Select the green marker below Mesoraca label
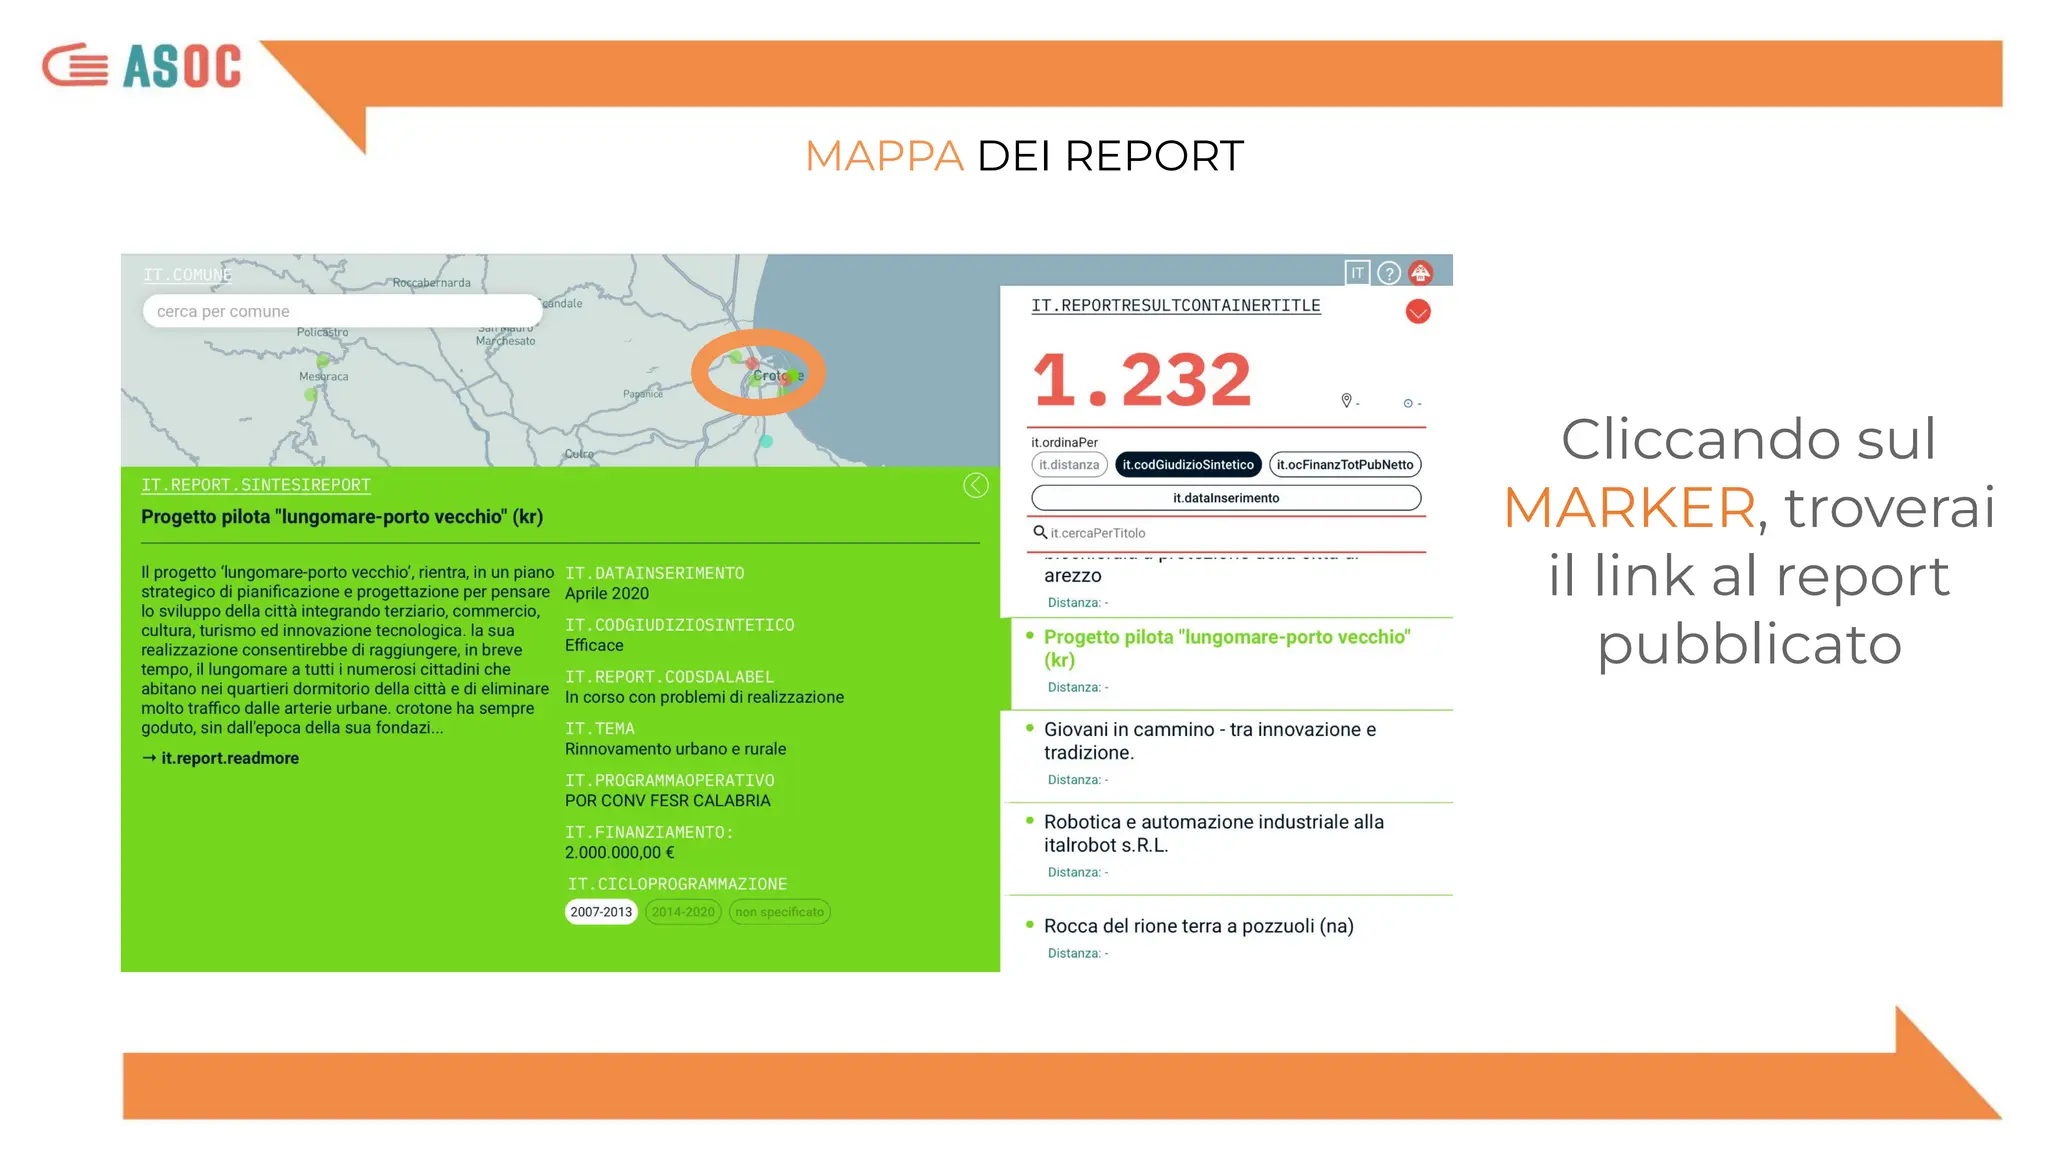Image resolution: width=2048 pixels, height=1152 pixels. pyautogui.click(x=311, y=395)
